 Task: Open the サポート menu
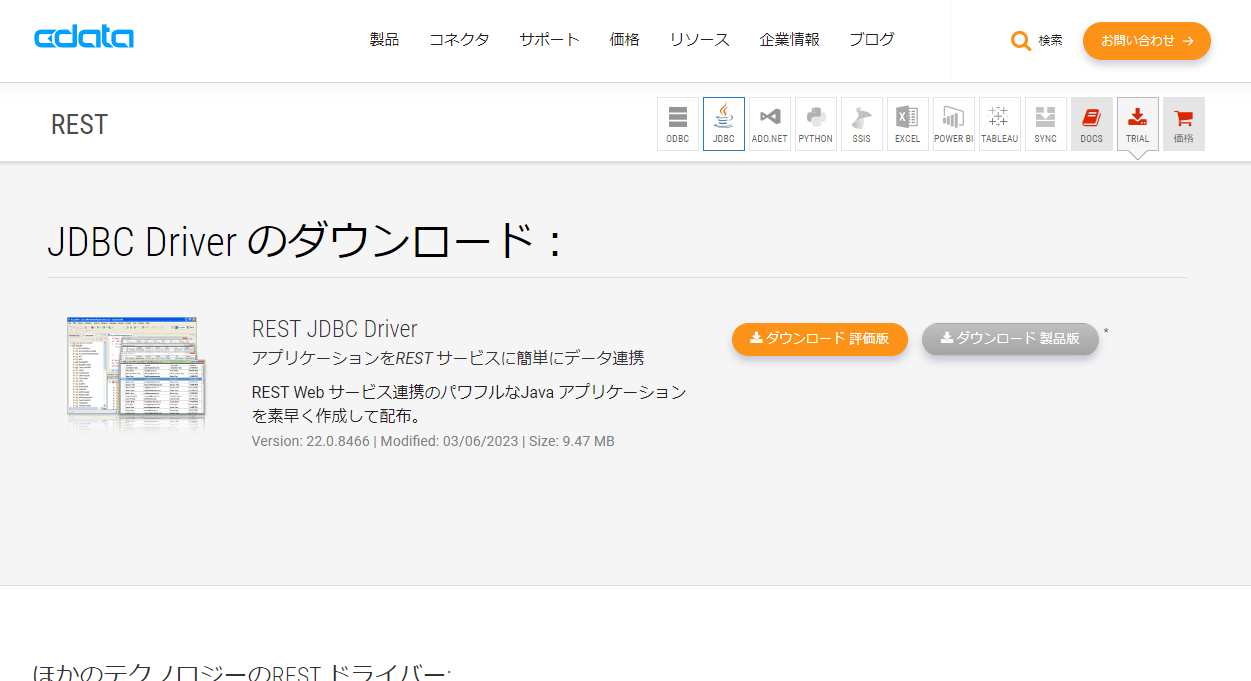pyautogui.click(x=549, y=40)
